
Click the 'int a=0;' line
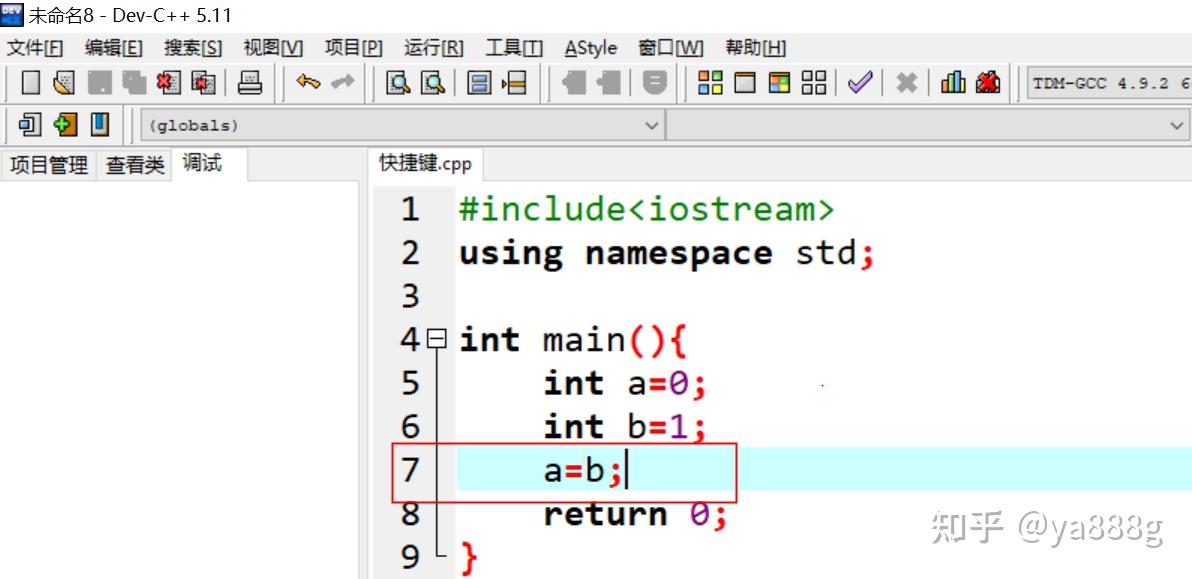tap(625, 384)
